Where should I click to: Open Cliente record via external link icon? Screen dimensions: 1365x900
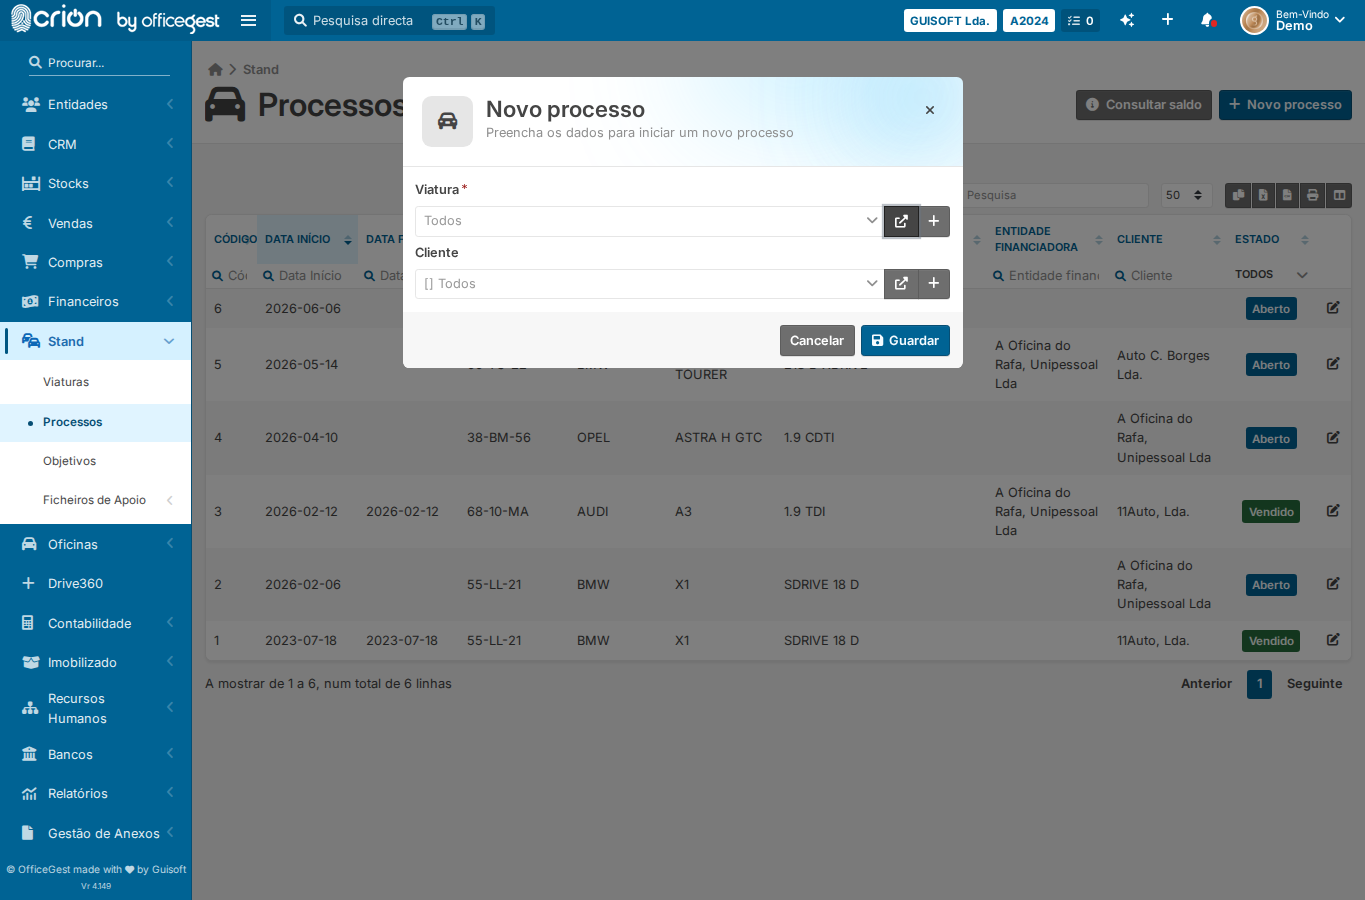(x=901, y=284)
